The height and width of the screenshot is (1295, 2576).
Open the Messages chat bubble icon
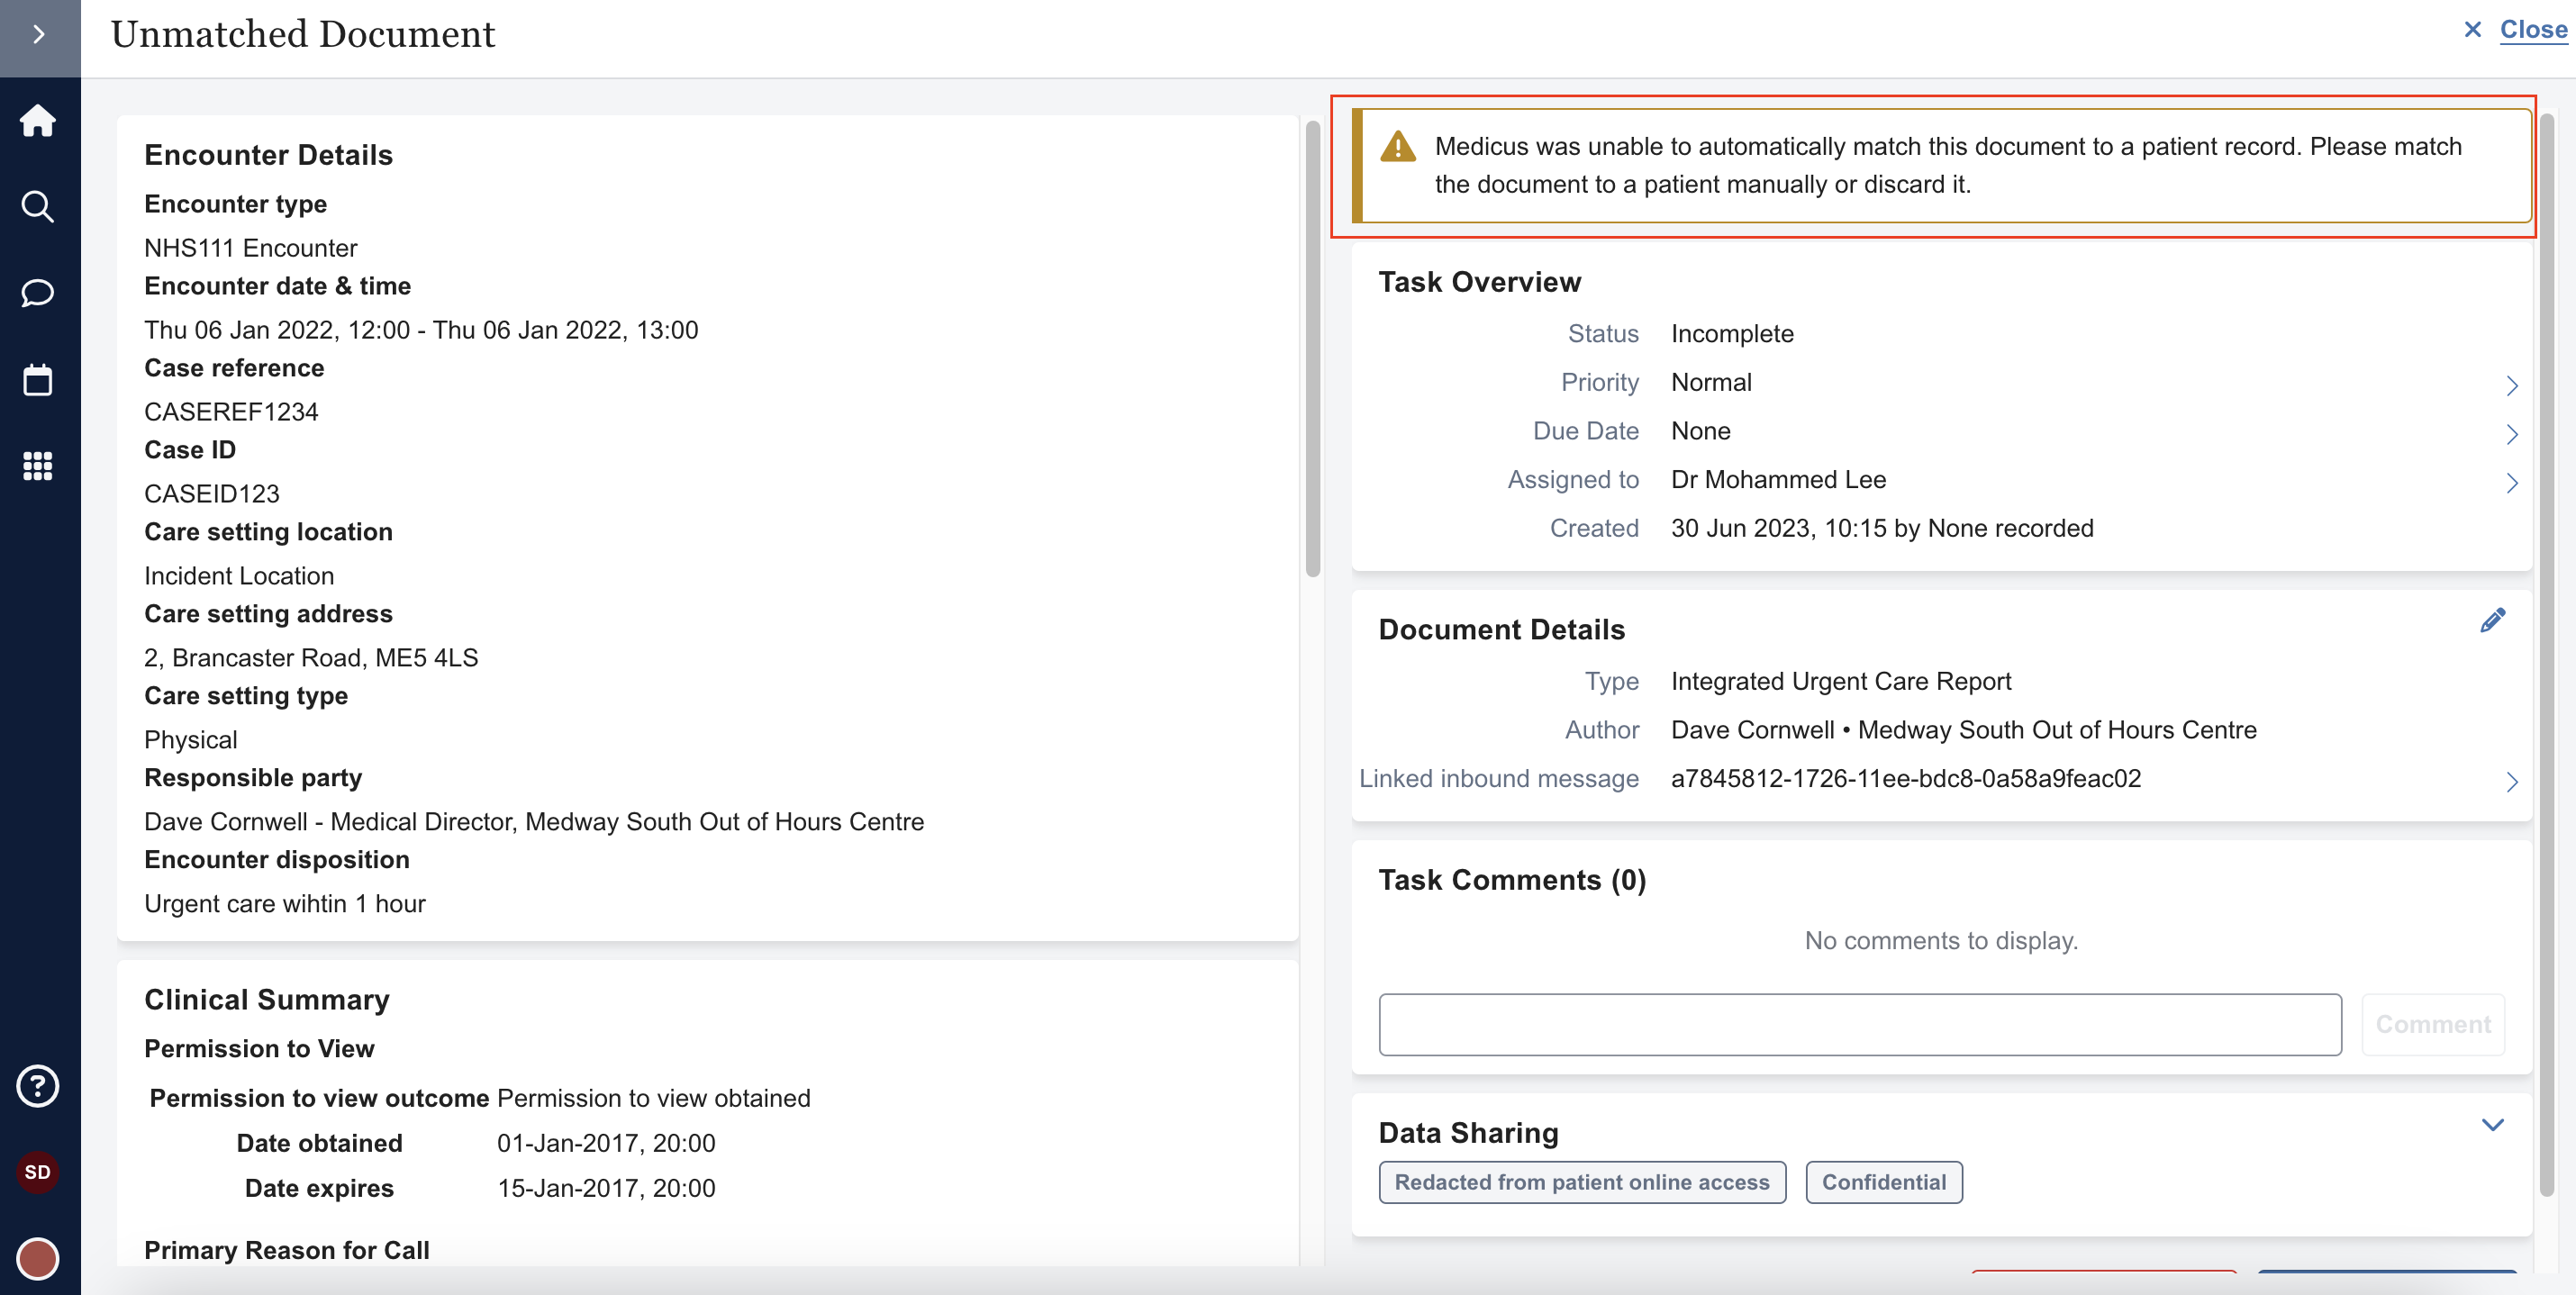(38, 293)
